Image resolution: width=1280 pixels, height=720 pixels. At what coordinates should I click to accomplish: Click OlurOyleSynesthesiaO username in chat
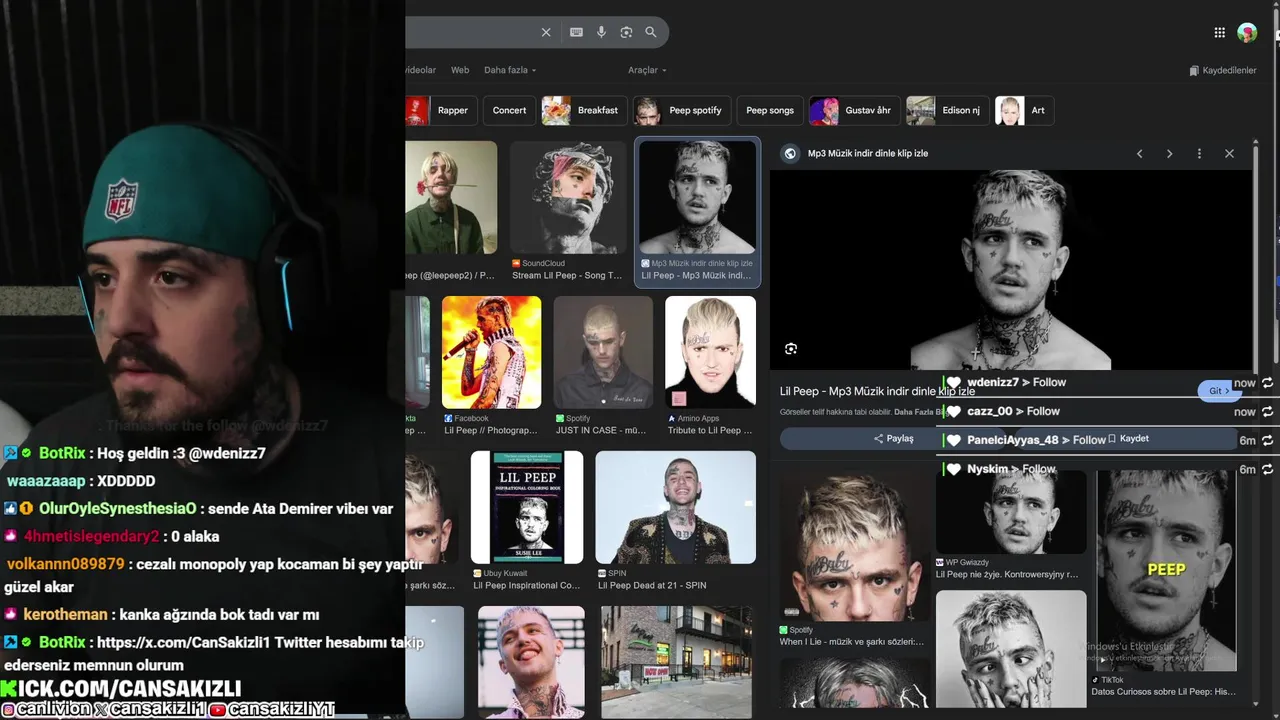[118, 508]
